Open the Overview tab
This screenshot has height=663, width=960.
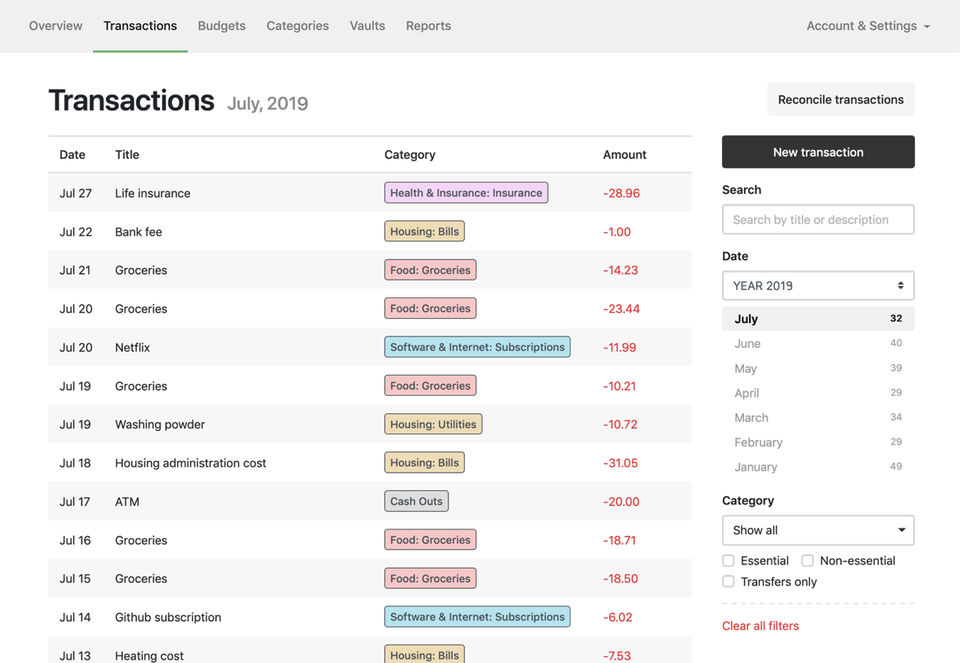pos(55,26)
